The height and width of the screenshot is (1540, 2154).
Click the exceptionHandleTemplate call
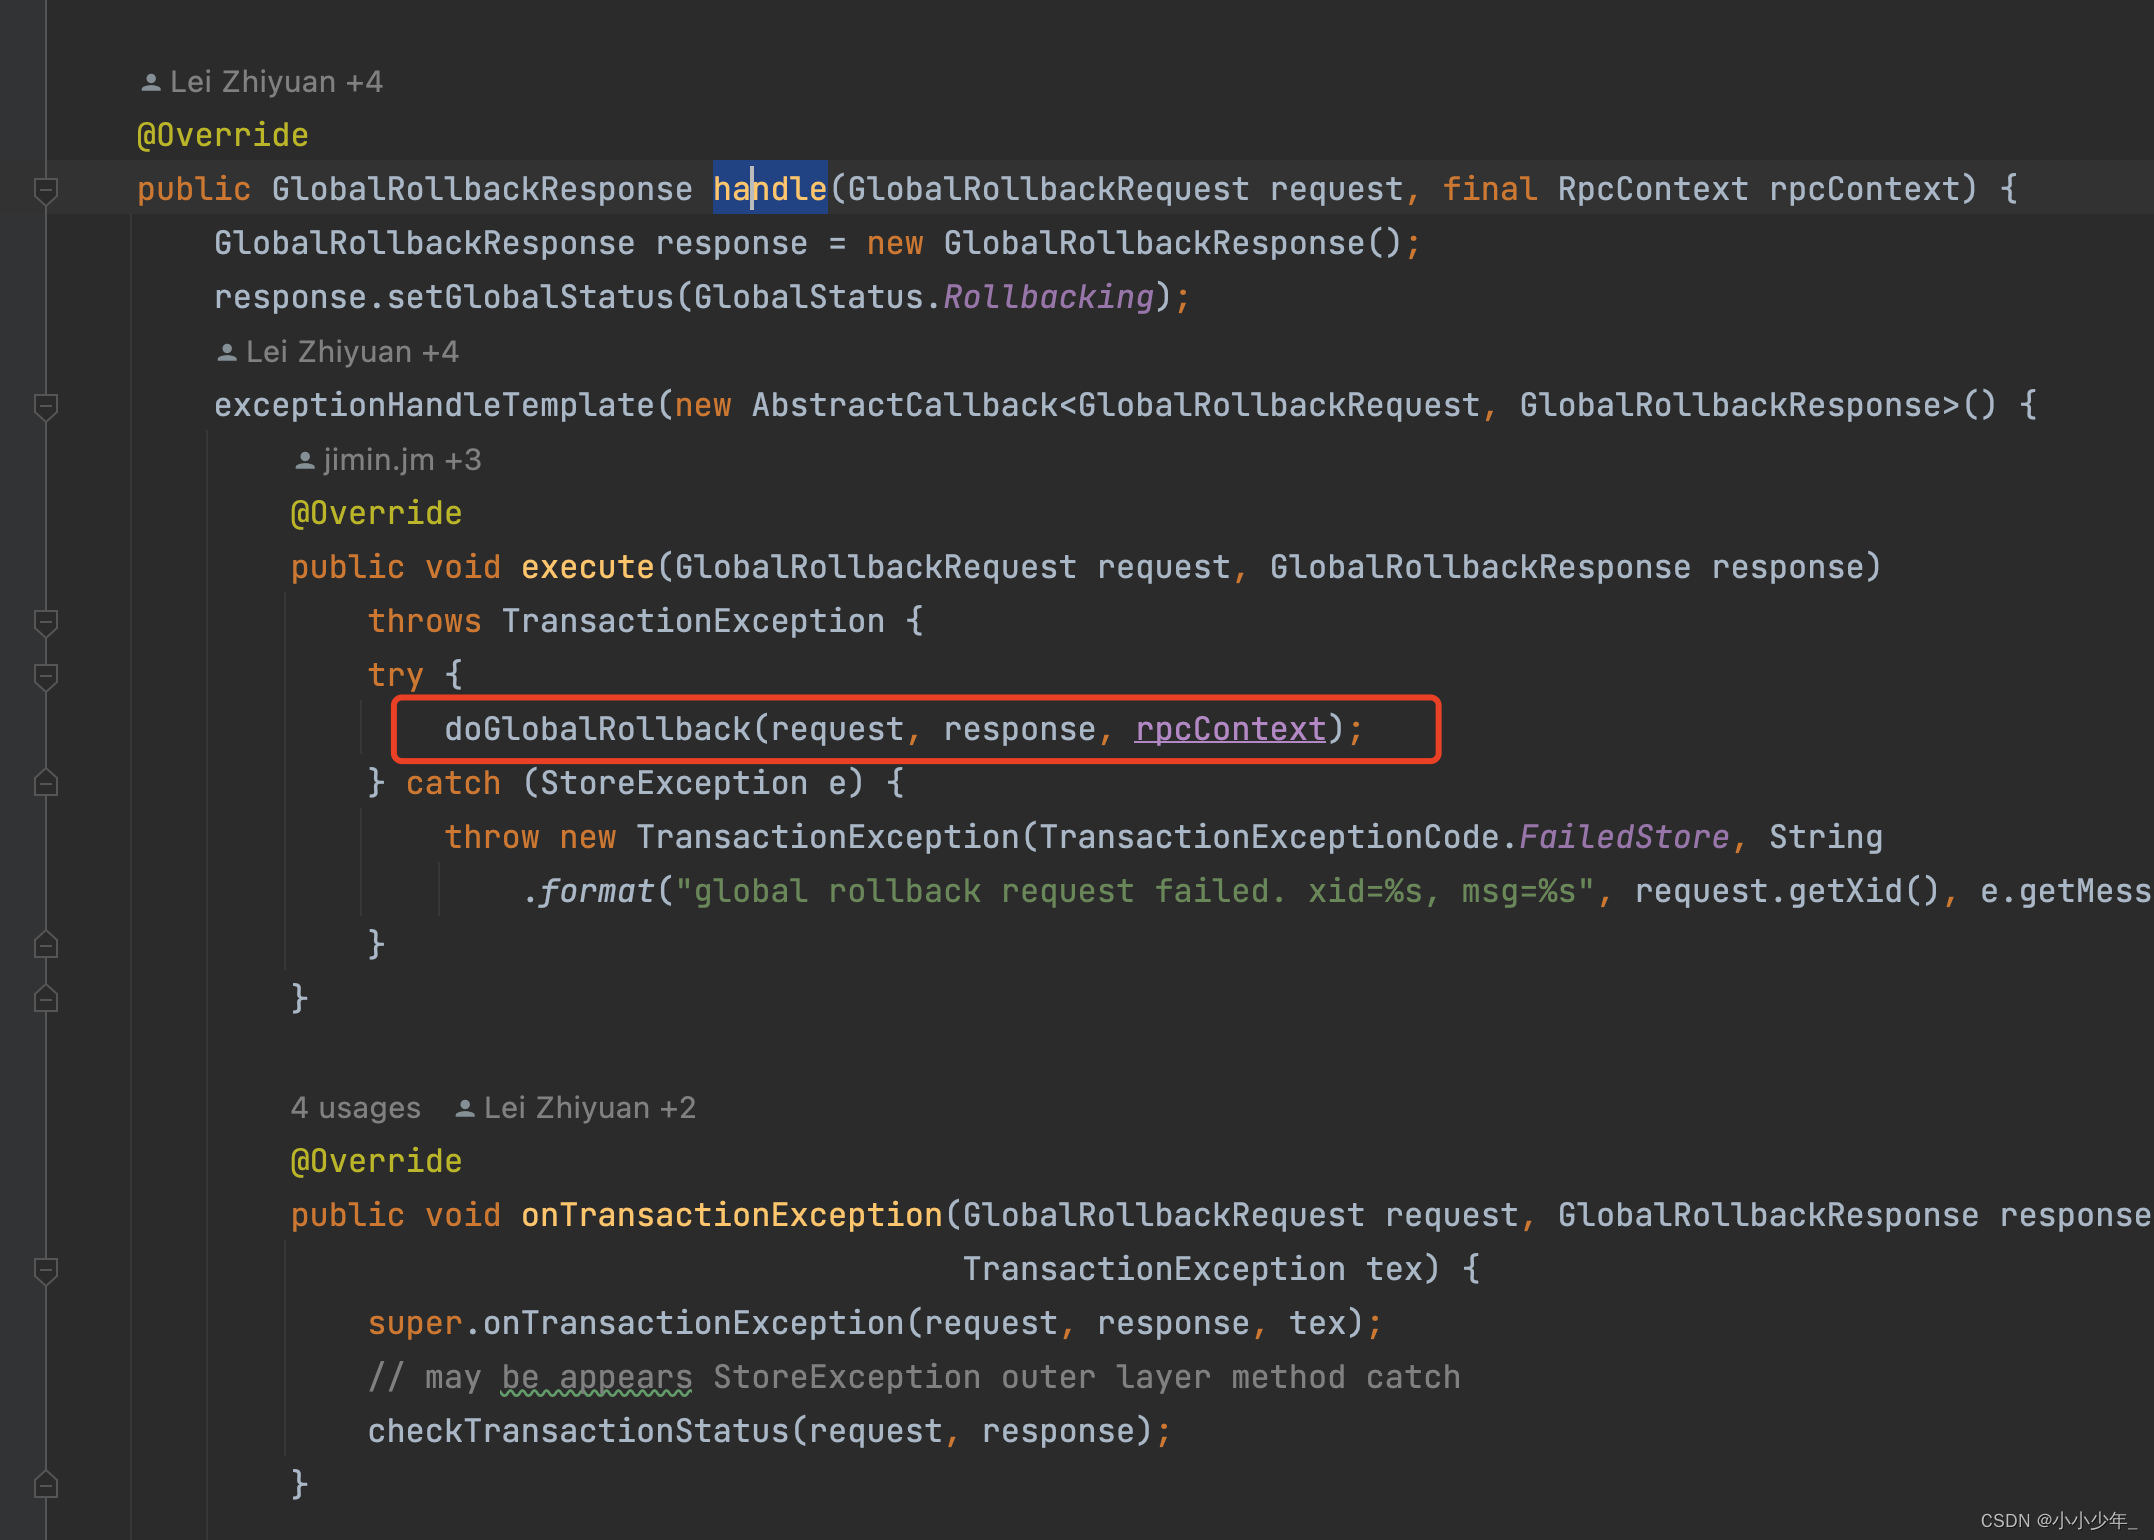pos(435,405)
